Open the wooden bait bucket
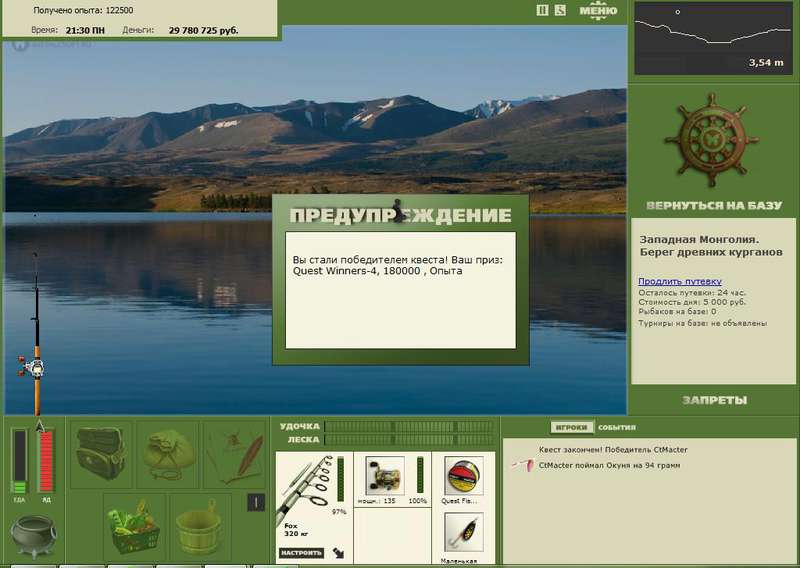800x568 pixels. (199, 527)
